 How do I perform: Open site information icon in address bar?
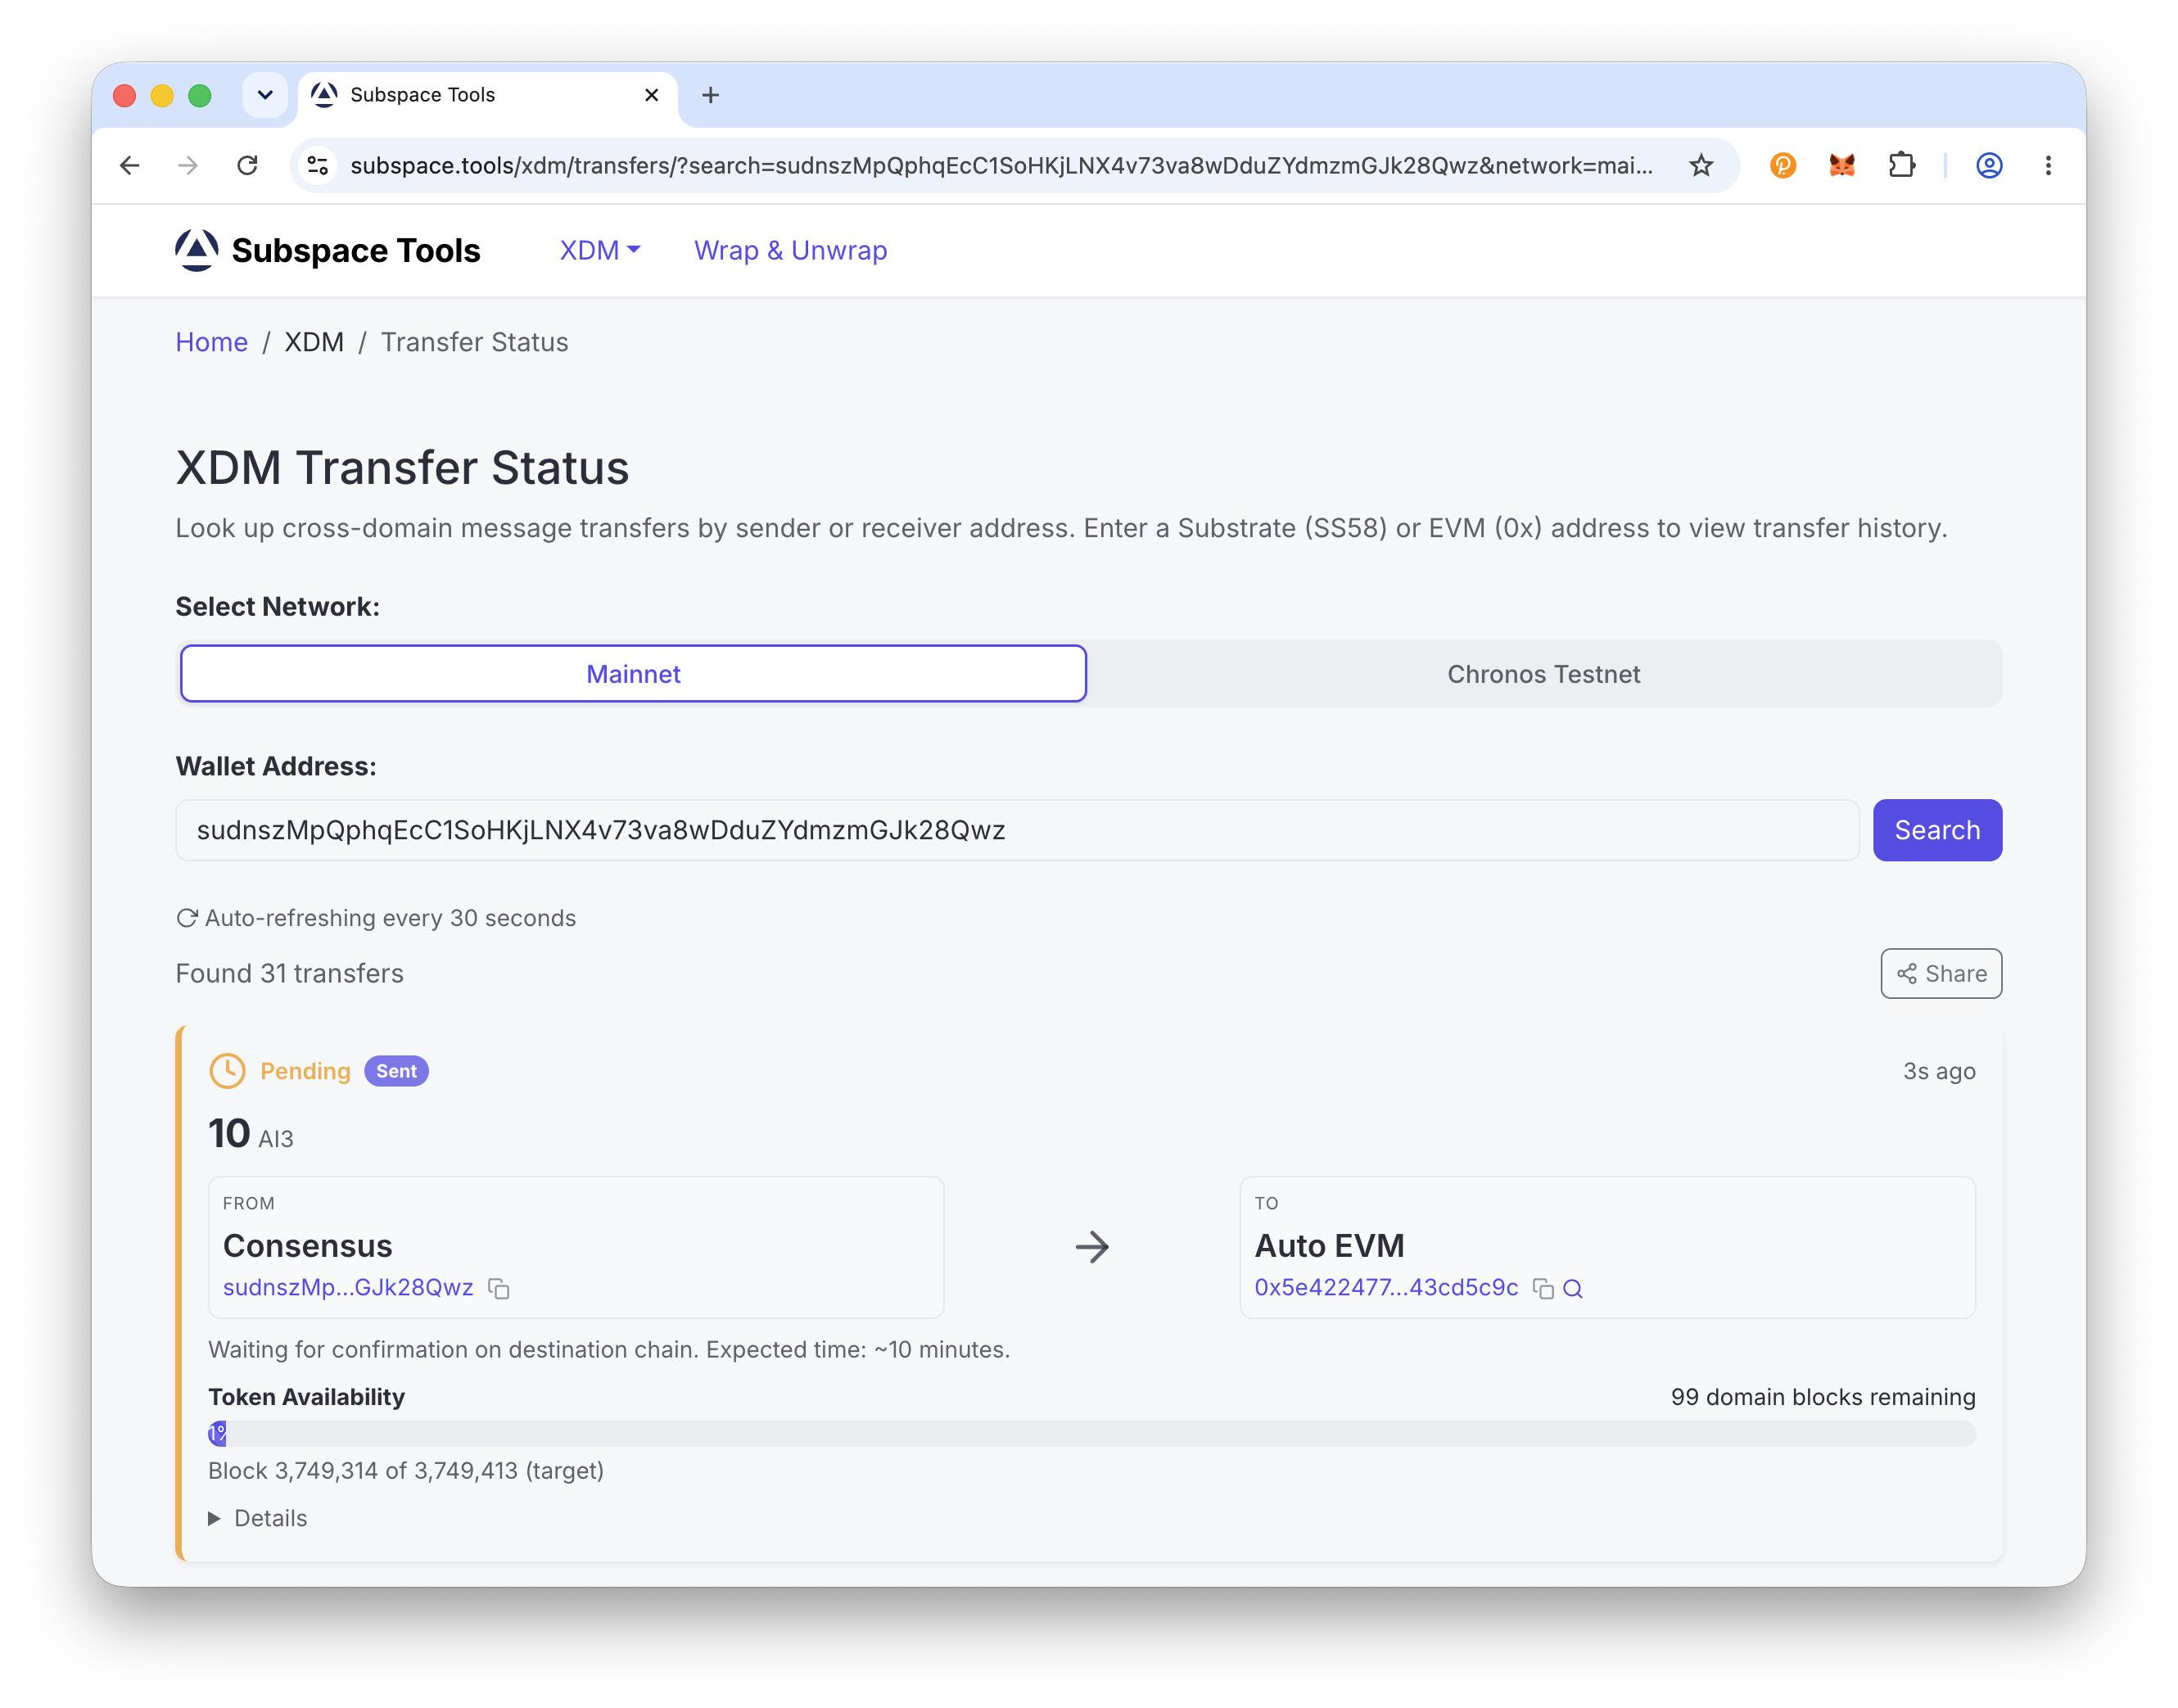coord(318,165)
